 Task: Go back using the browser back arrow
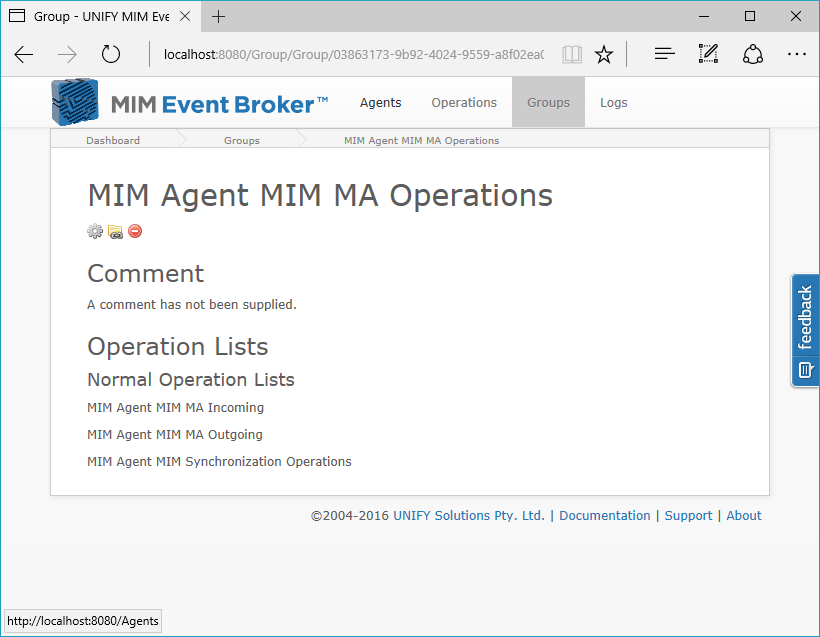[x=24, y=54]
